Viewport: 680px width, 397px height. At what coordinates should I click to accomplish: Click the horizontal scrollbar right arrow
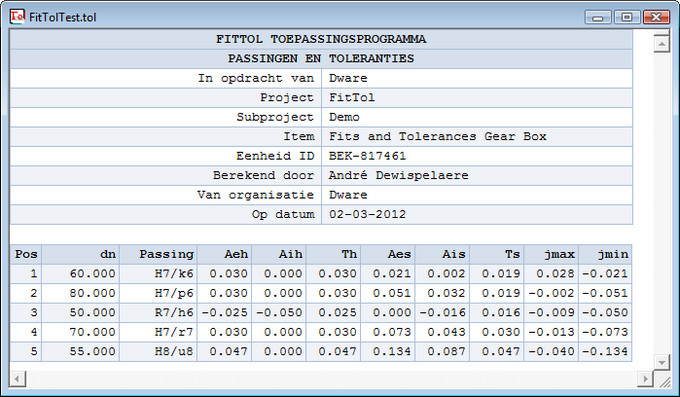tap(645, 379)
